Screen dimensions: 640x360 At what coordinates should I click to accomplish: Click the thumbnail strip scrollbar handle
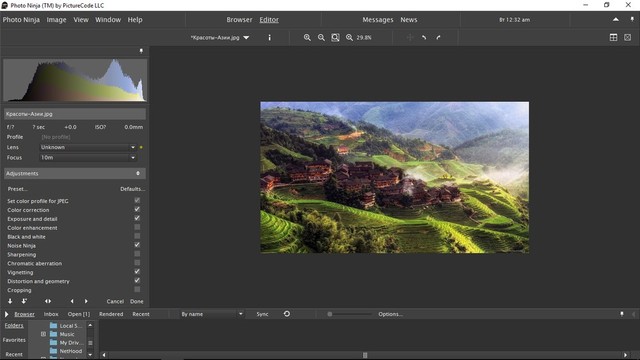pyautogui.click(x=365, y=355)
